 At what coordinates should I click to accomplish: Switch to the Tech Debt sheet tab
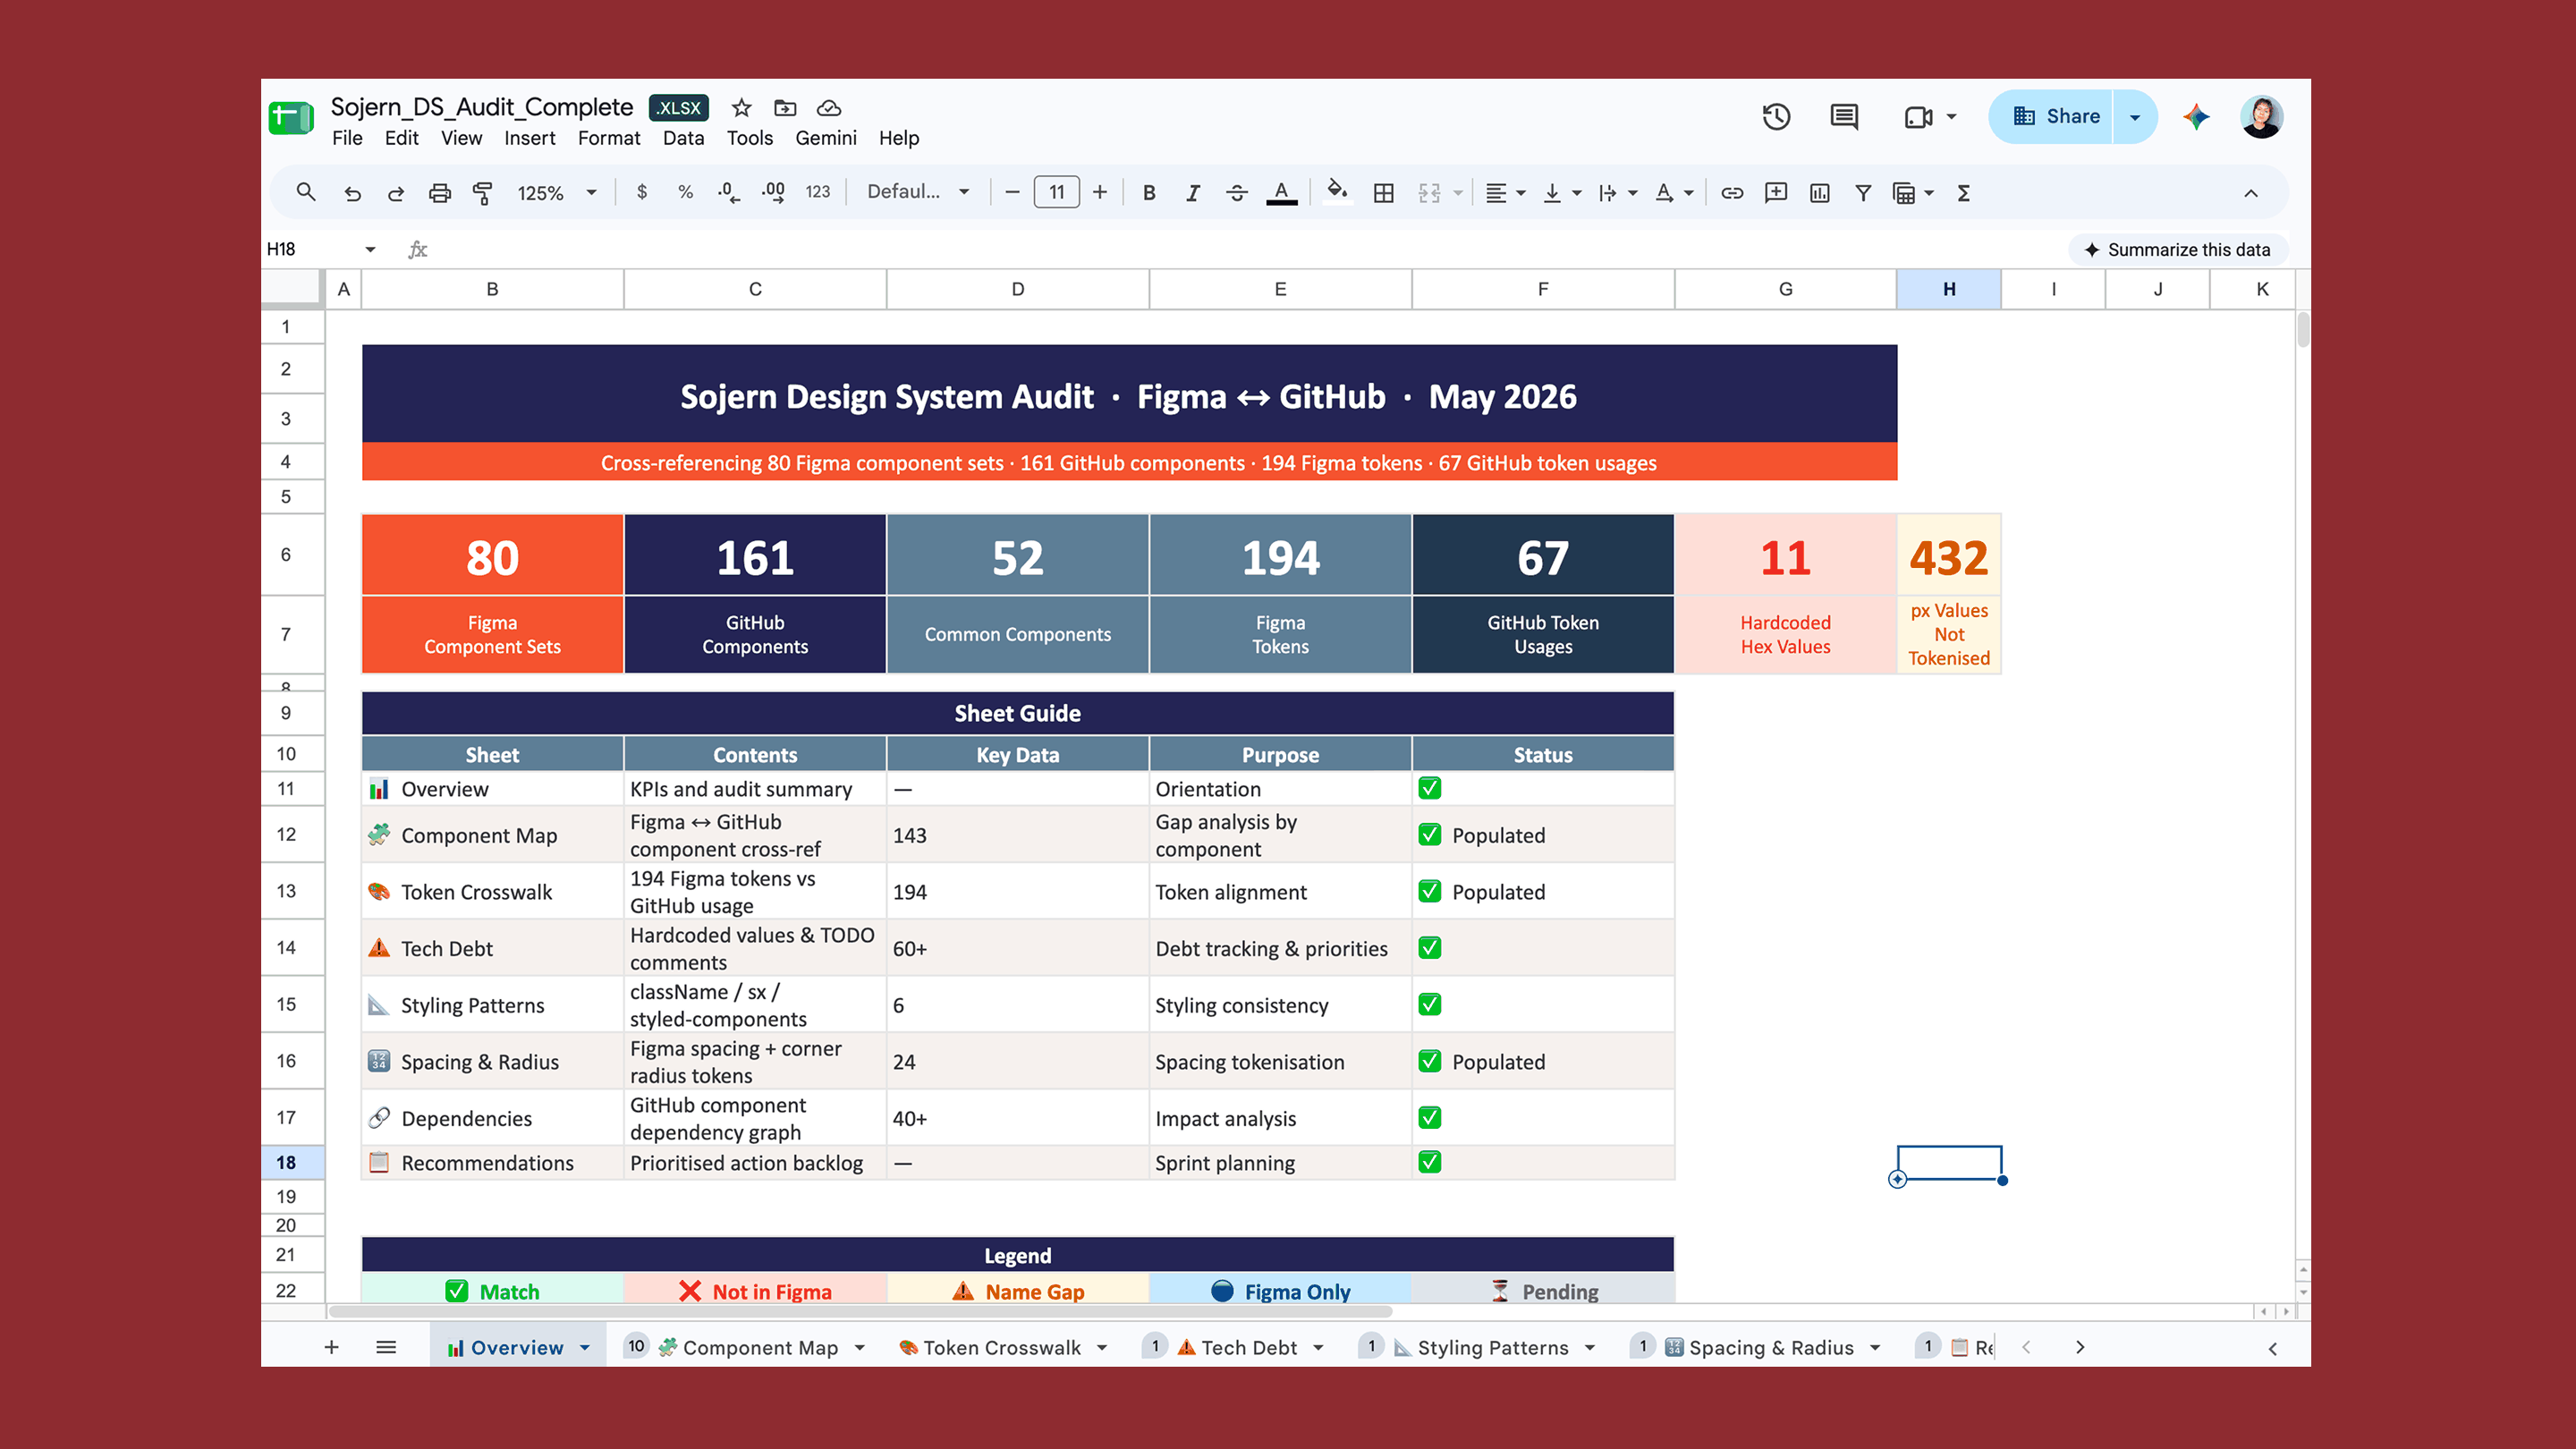coord(1248,1348)
